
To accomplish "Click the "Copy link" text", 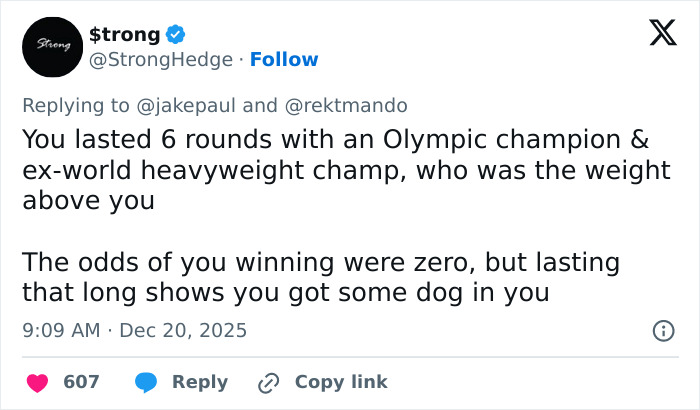I will tap(341, 382).
